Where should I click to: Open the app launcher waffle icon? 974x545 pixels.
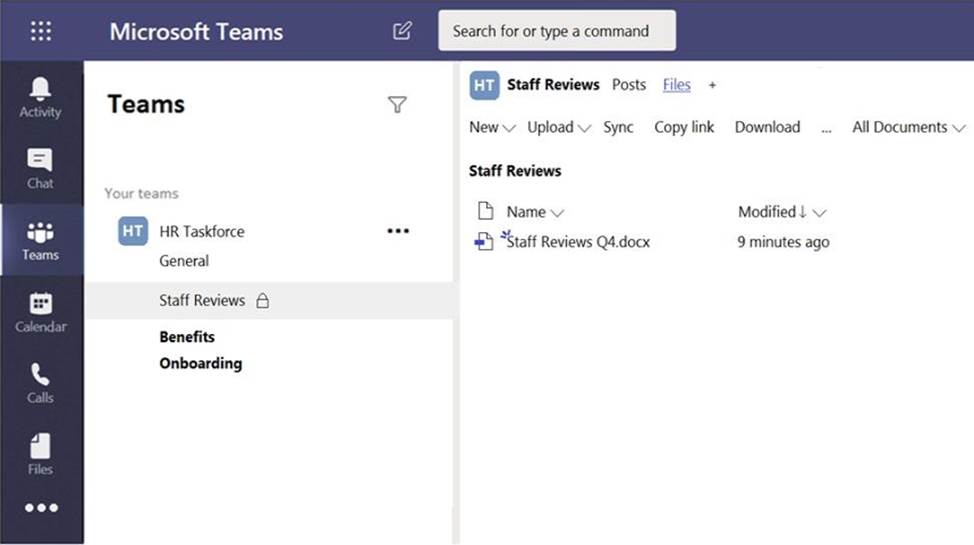pos(41,31)
